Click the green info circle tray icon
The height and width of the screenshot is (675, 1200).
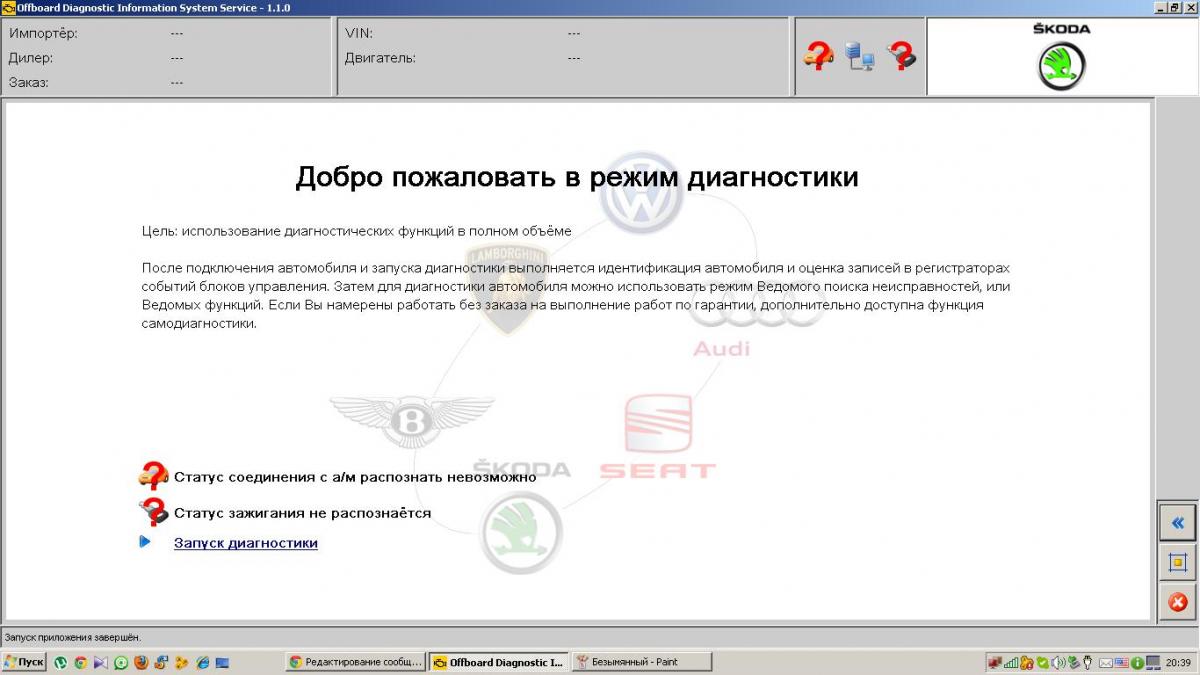1137,663
